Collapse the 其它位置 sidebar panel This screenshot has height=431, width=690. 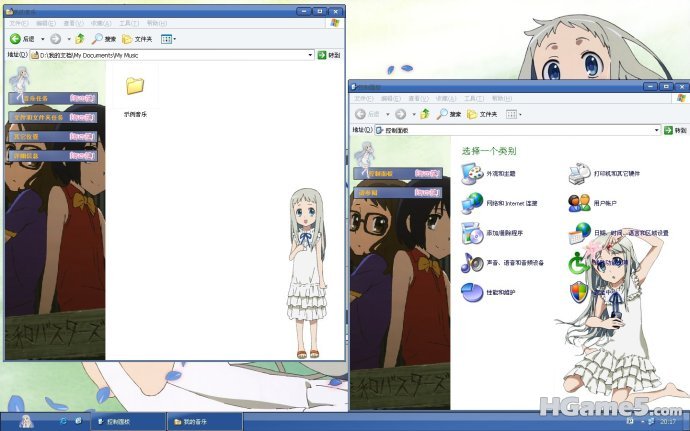tap(53, 136)
